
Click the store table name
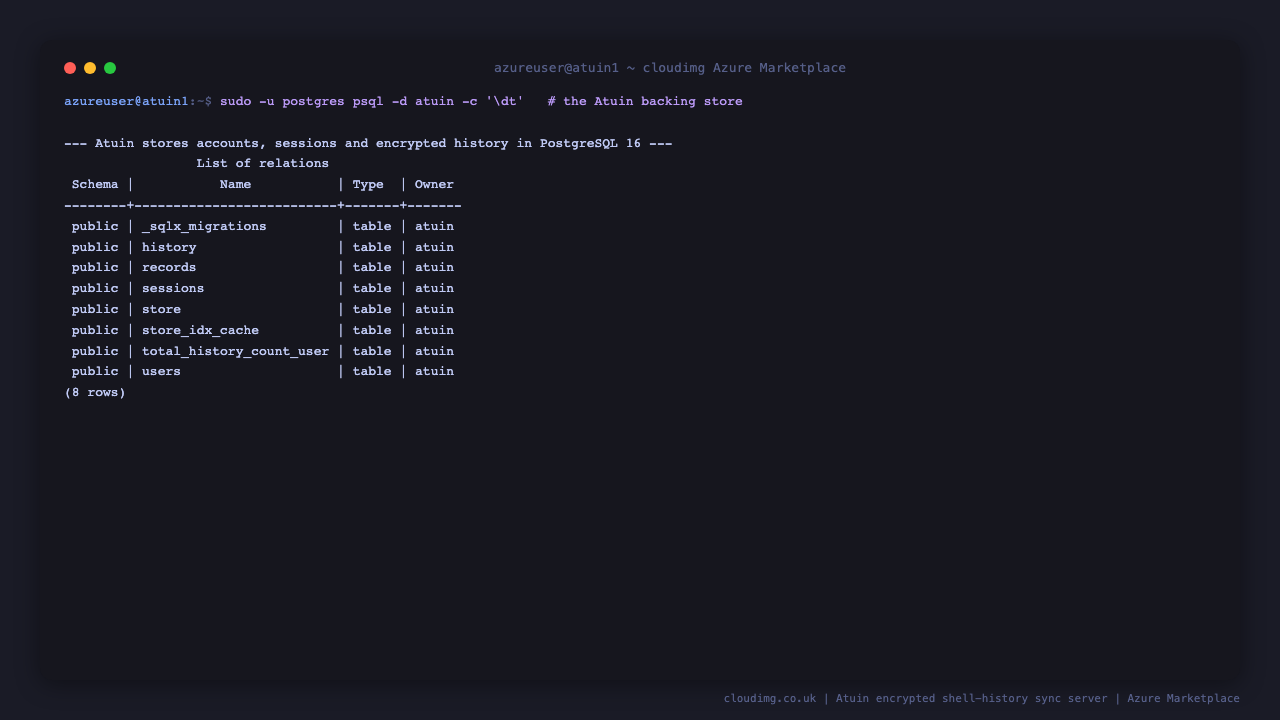click(161, 309)
